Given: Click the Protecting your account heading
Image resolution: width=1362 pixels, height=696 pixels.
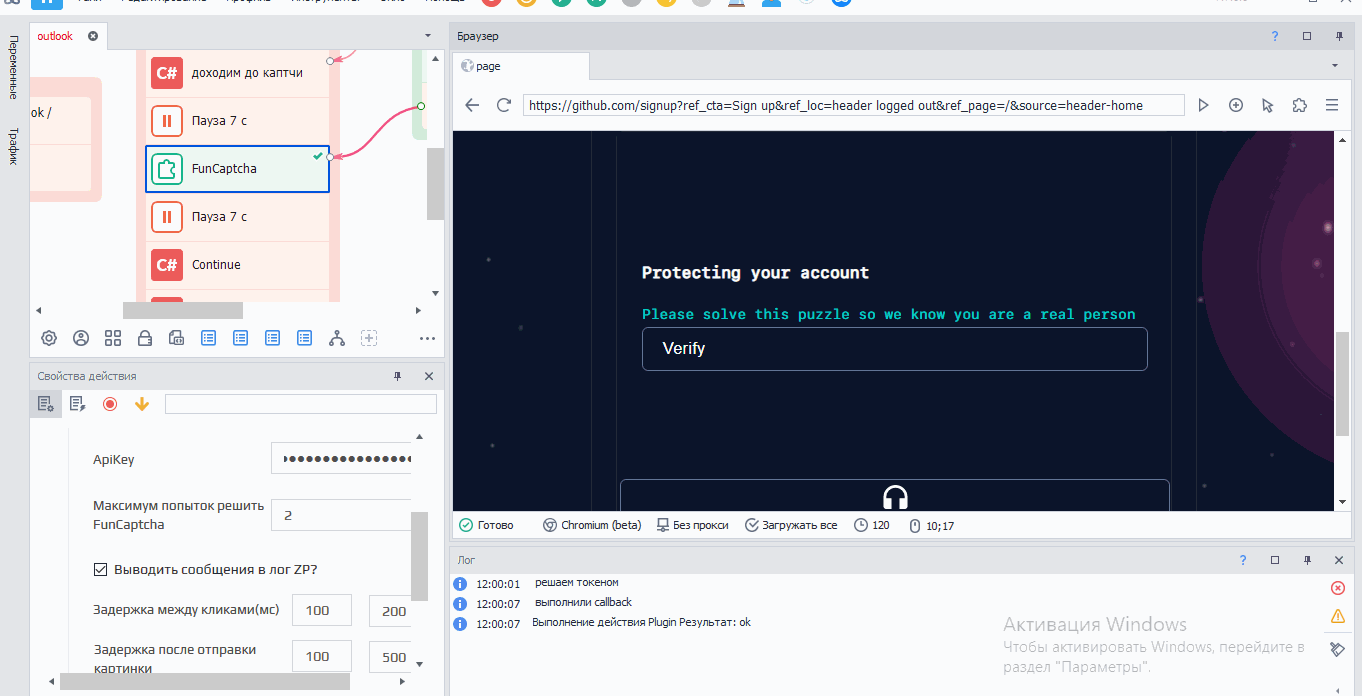Looking at the screenshot, I should (x=755, y=272).
